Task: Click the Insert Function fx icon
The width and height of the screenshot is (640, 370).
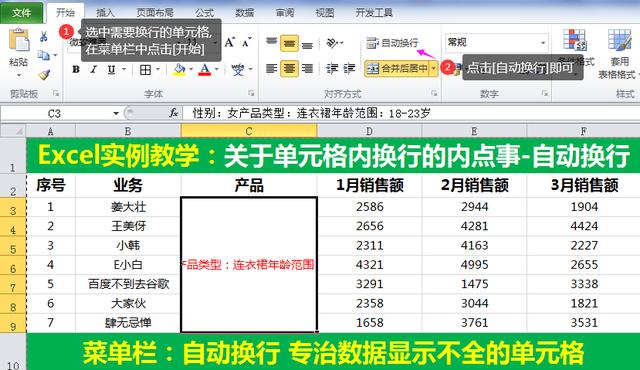Action: coord(174,113)
